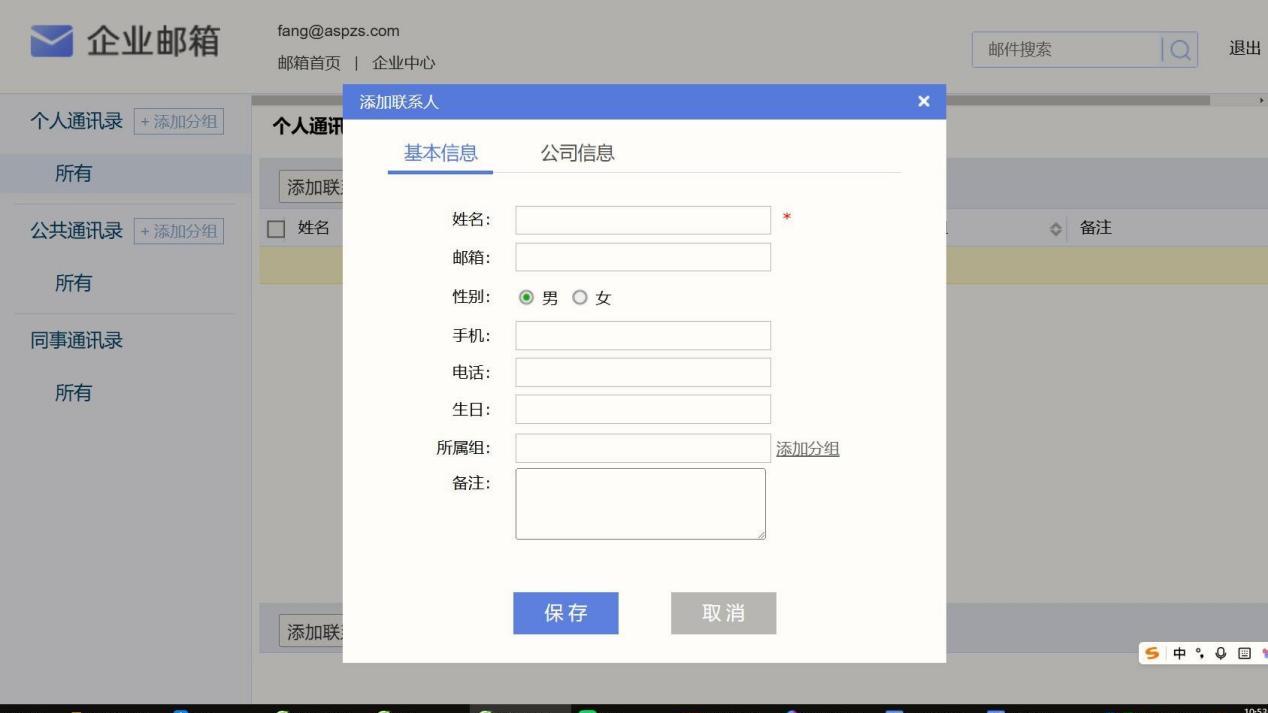Click the 添加分组 link beside 所属组
This screenshot has height=713, width=1268.
(807, 448)
